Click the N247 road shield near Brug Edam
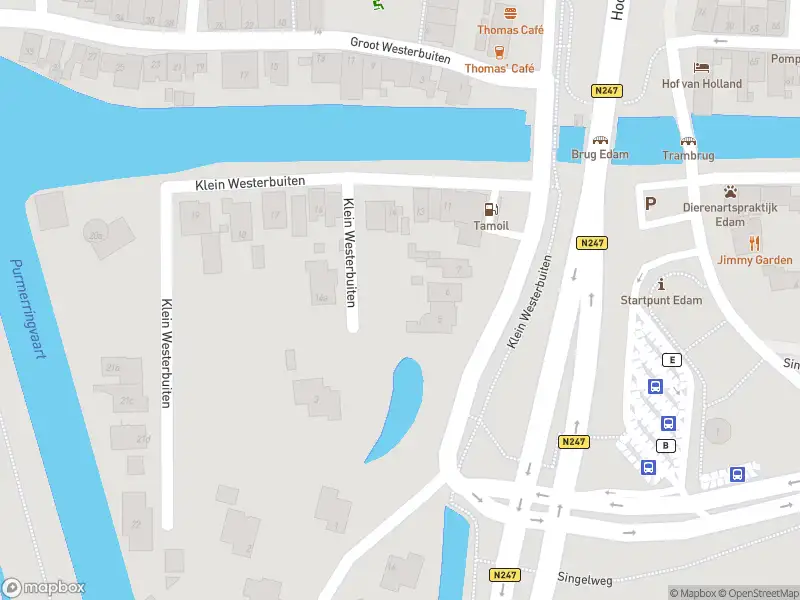This screenshot has width=800, height=600. point(607,91)
